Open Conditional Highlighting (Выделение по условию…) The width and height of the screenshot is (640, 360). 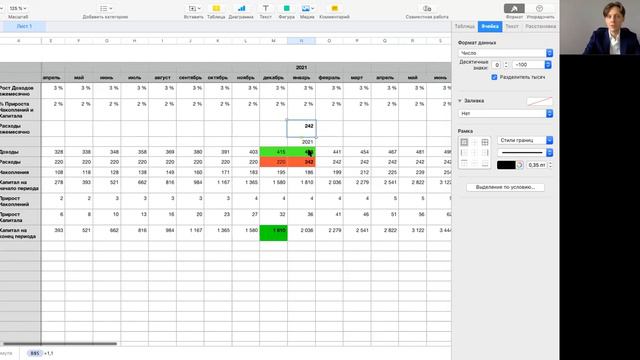(505, 187)
